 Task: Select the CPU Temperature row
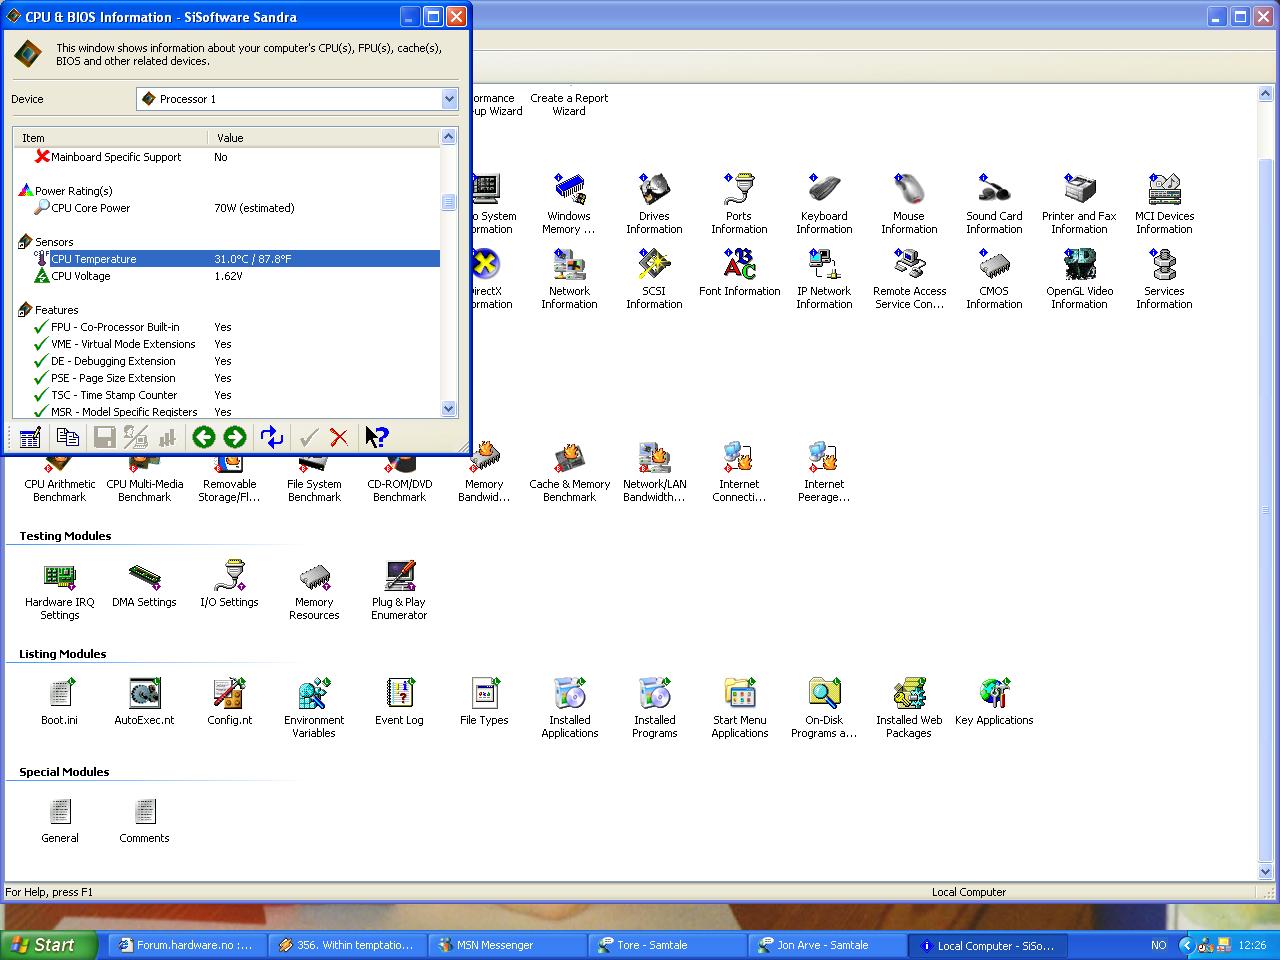point(226,259)
